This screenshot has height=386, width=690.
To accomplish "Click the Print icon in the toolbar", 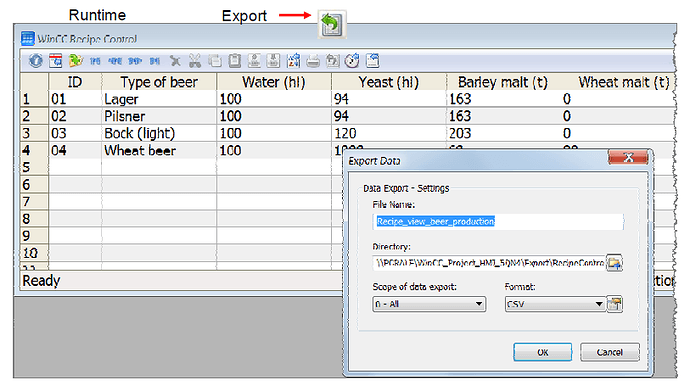I will tap(313, 61).
